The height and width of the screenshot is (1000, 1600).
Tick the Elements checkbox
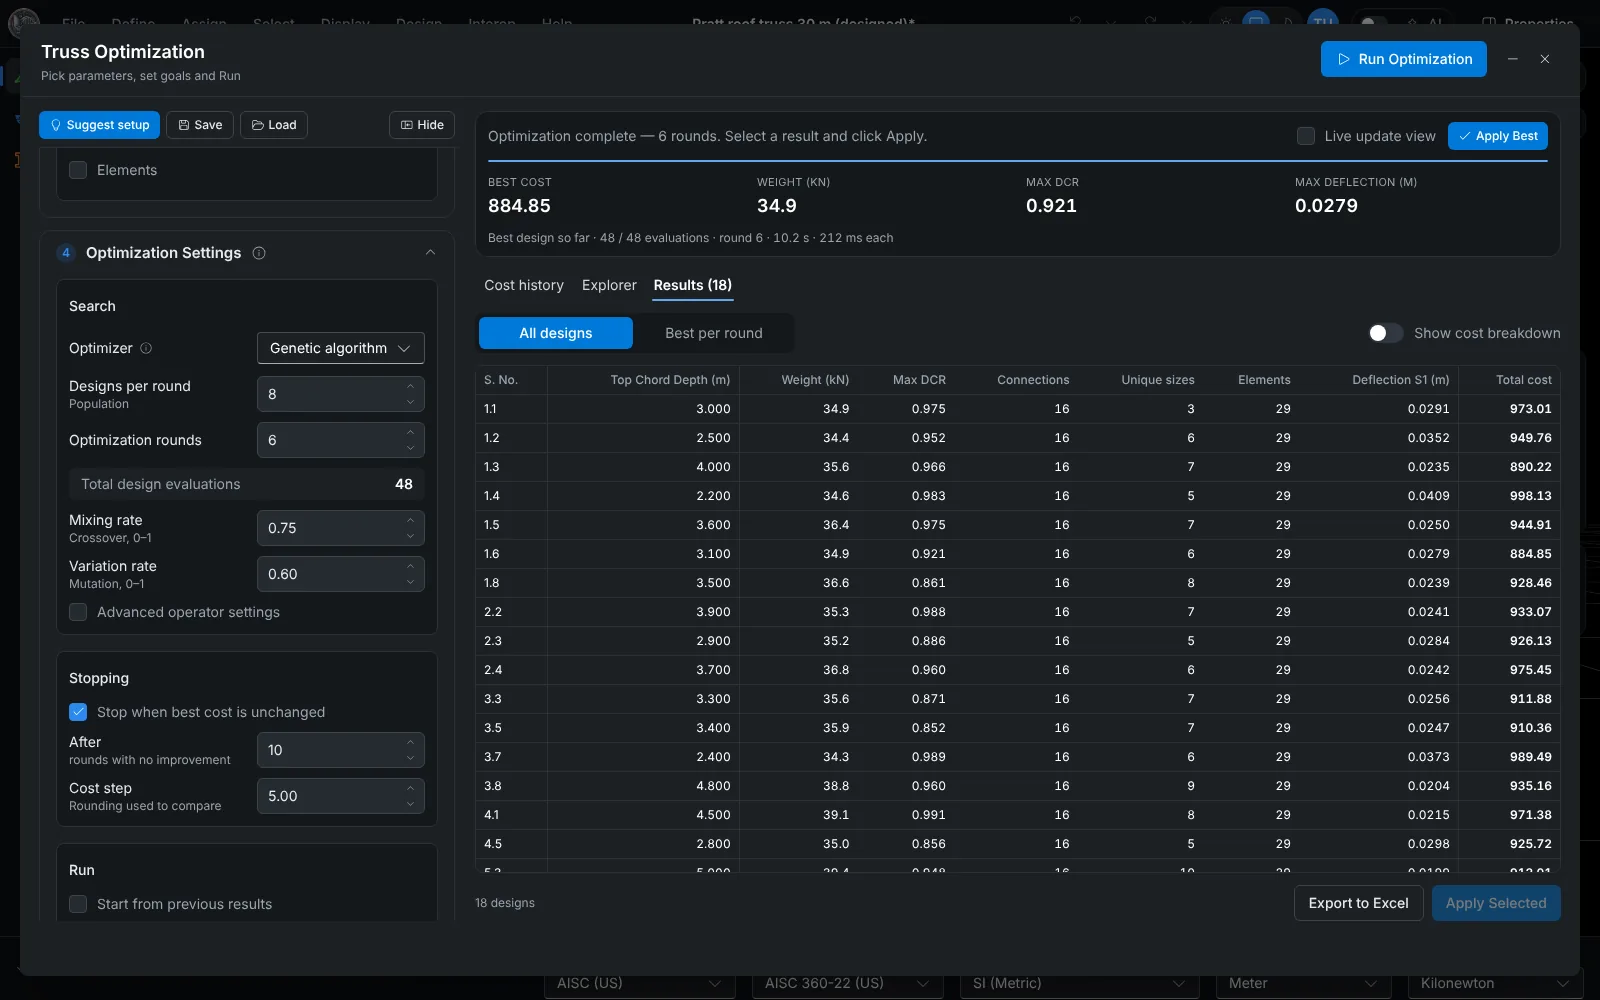(x=78, y=170)
